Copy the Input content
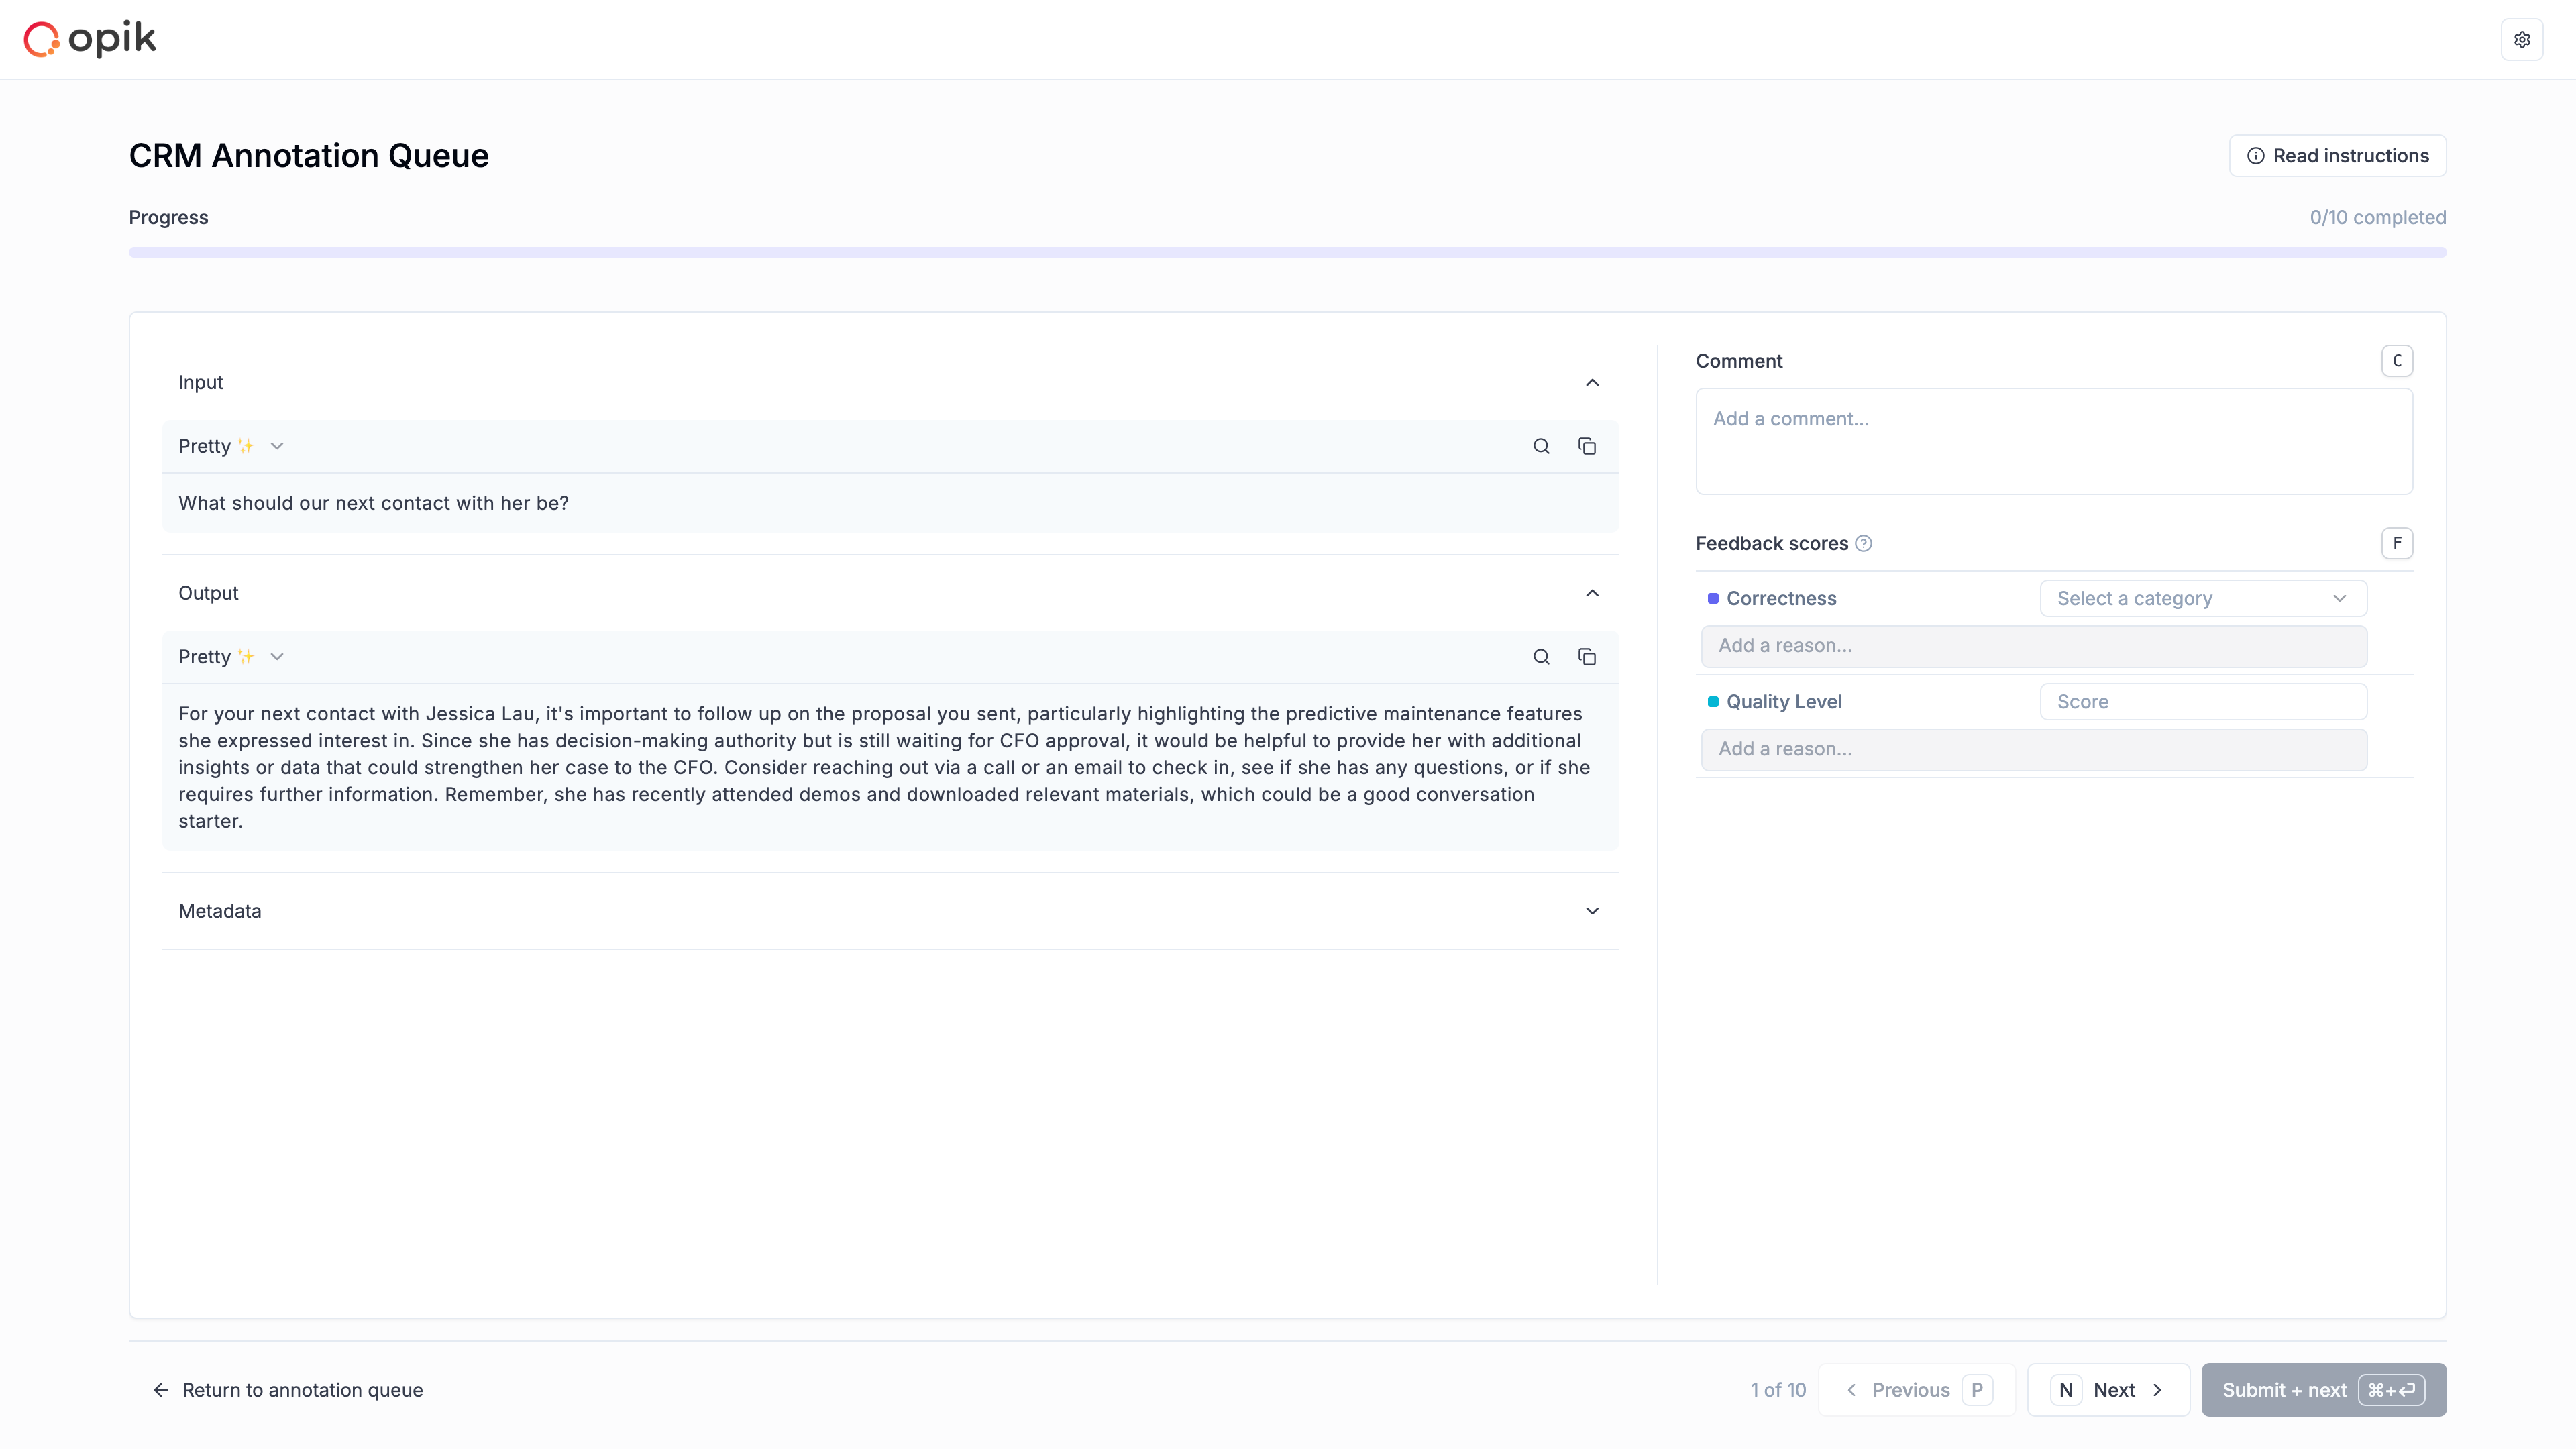The width and height of the screenshot is (2576, 1449). point(1587,446)
